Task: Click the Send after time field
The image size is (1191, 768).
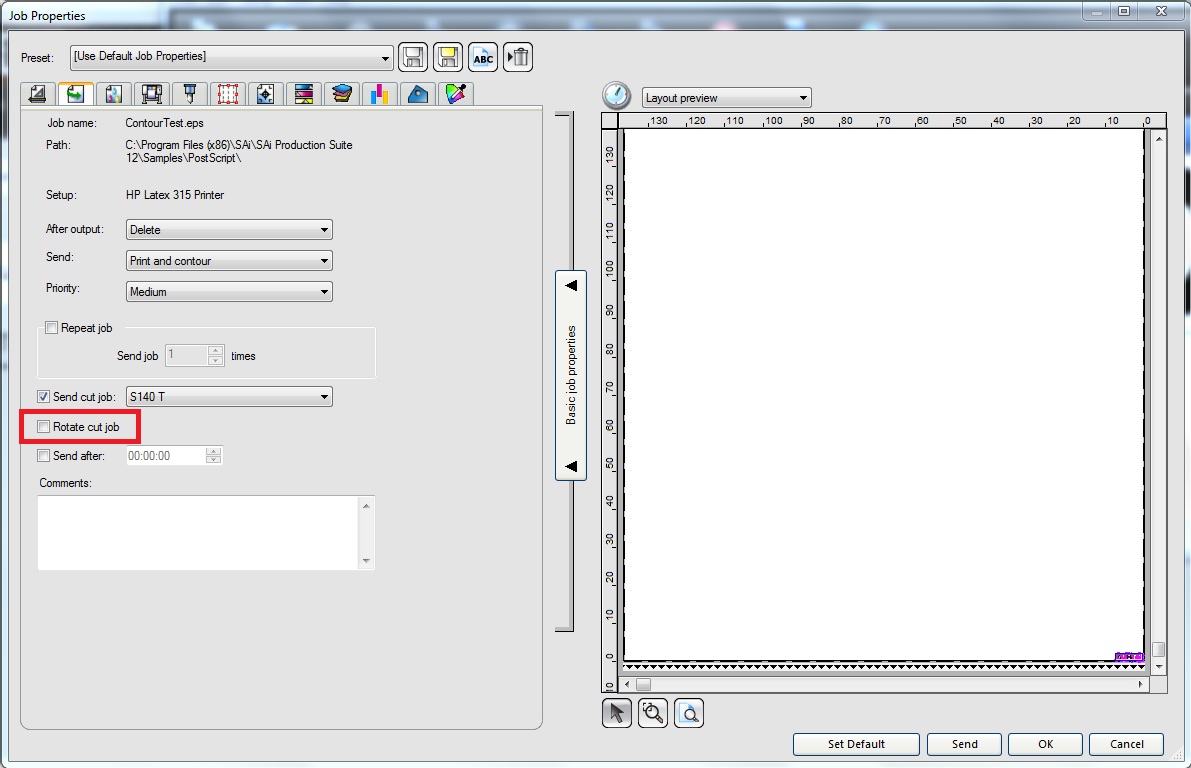Action: 166,456
